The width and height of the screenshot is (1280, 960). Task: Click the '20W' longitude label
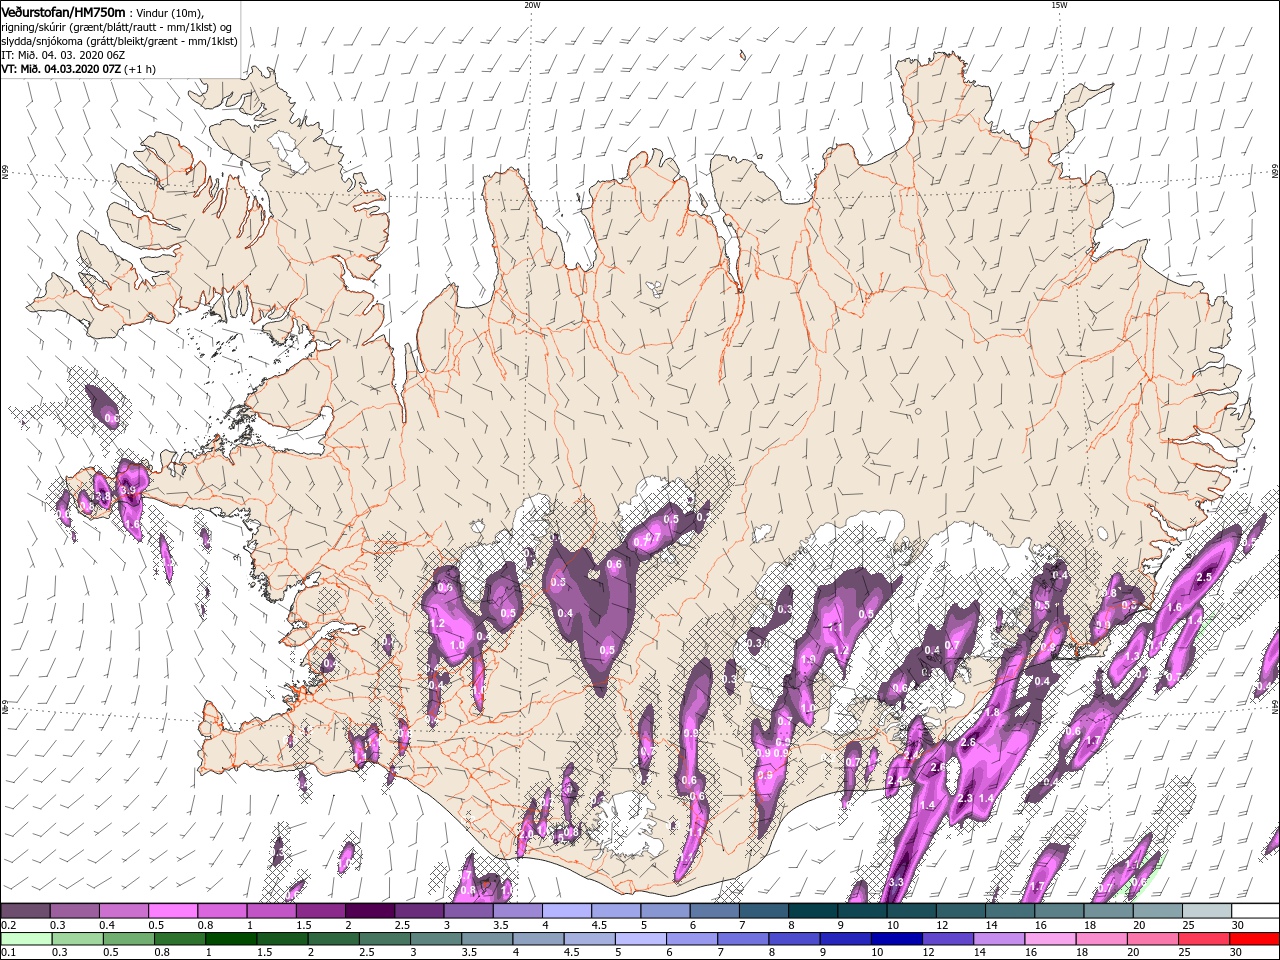[x=532, y=5]
